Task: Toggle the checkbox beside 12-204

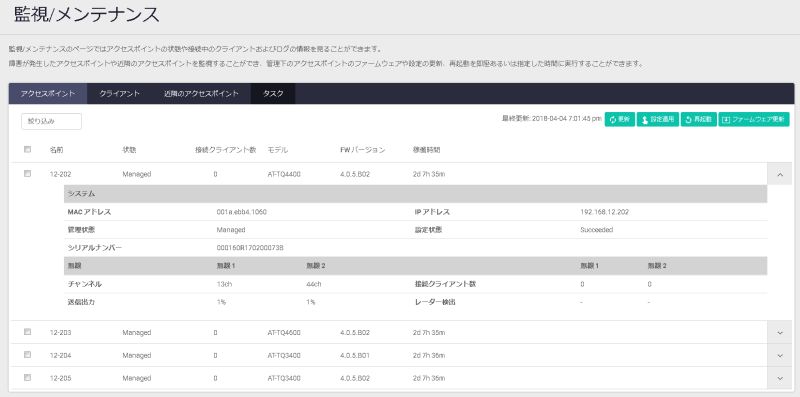Action: point(28,355)
